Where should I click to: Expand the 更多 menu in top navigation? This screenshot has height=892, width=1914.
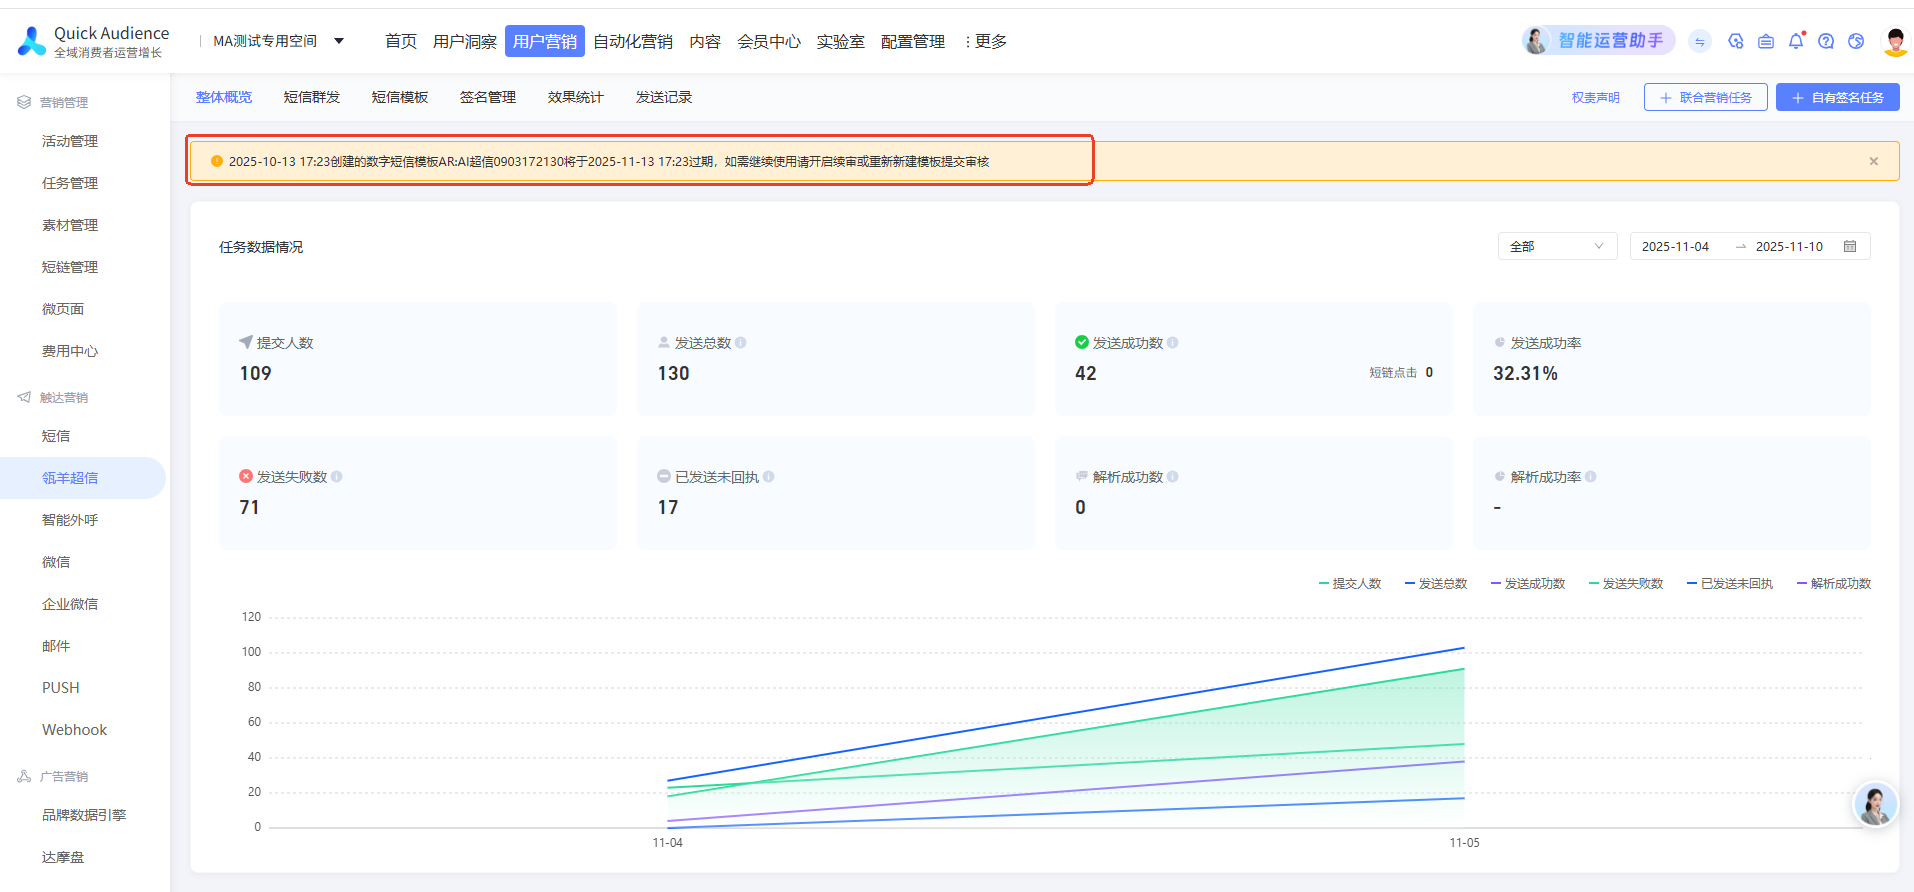coord(985,41)
